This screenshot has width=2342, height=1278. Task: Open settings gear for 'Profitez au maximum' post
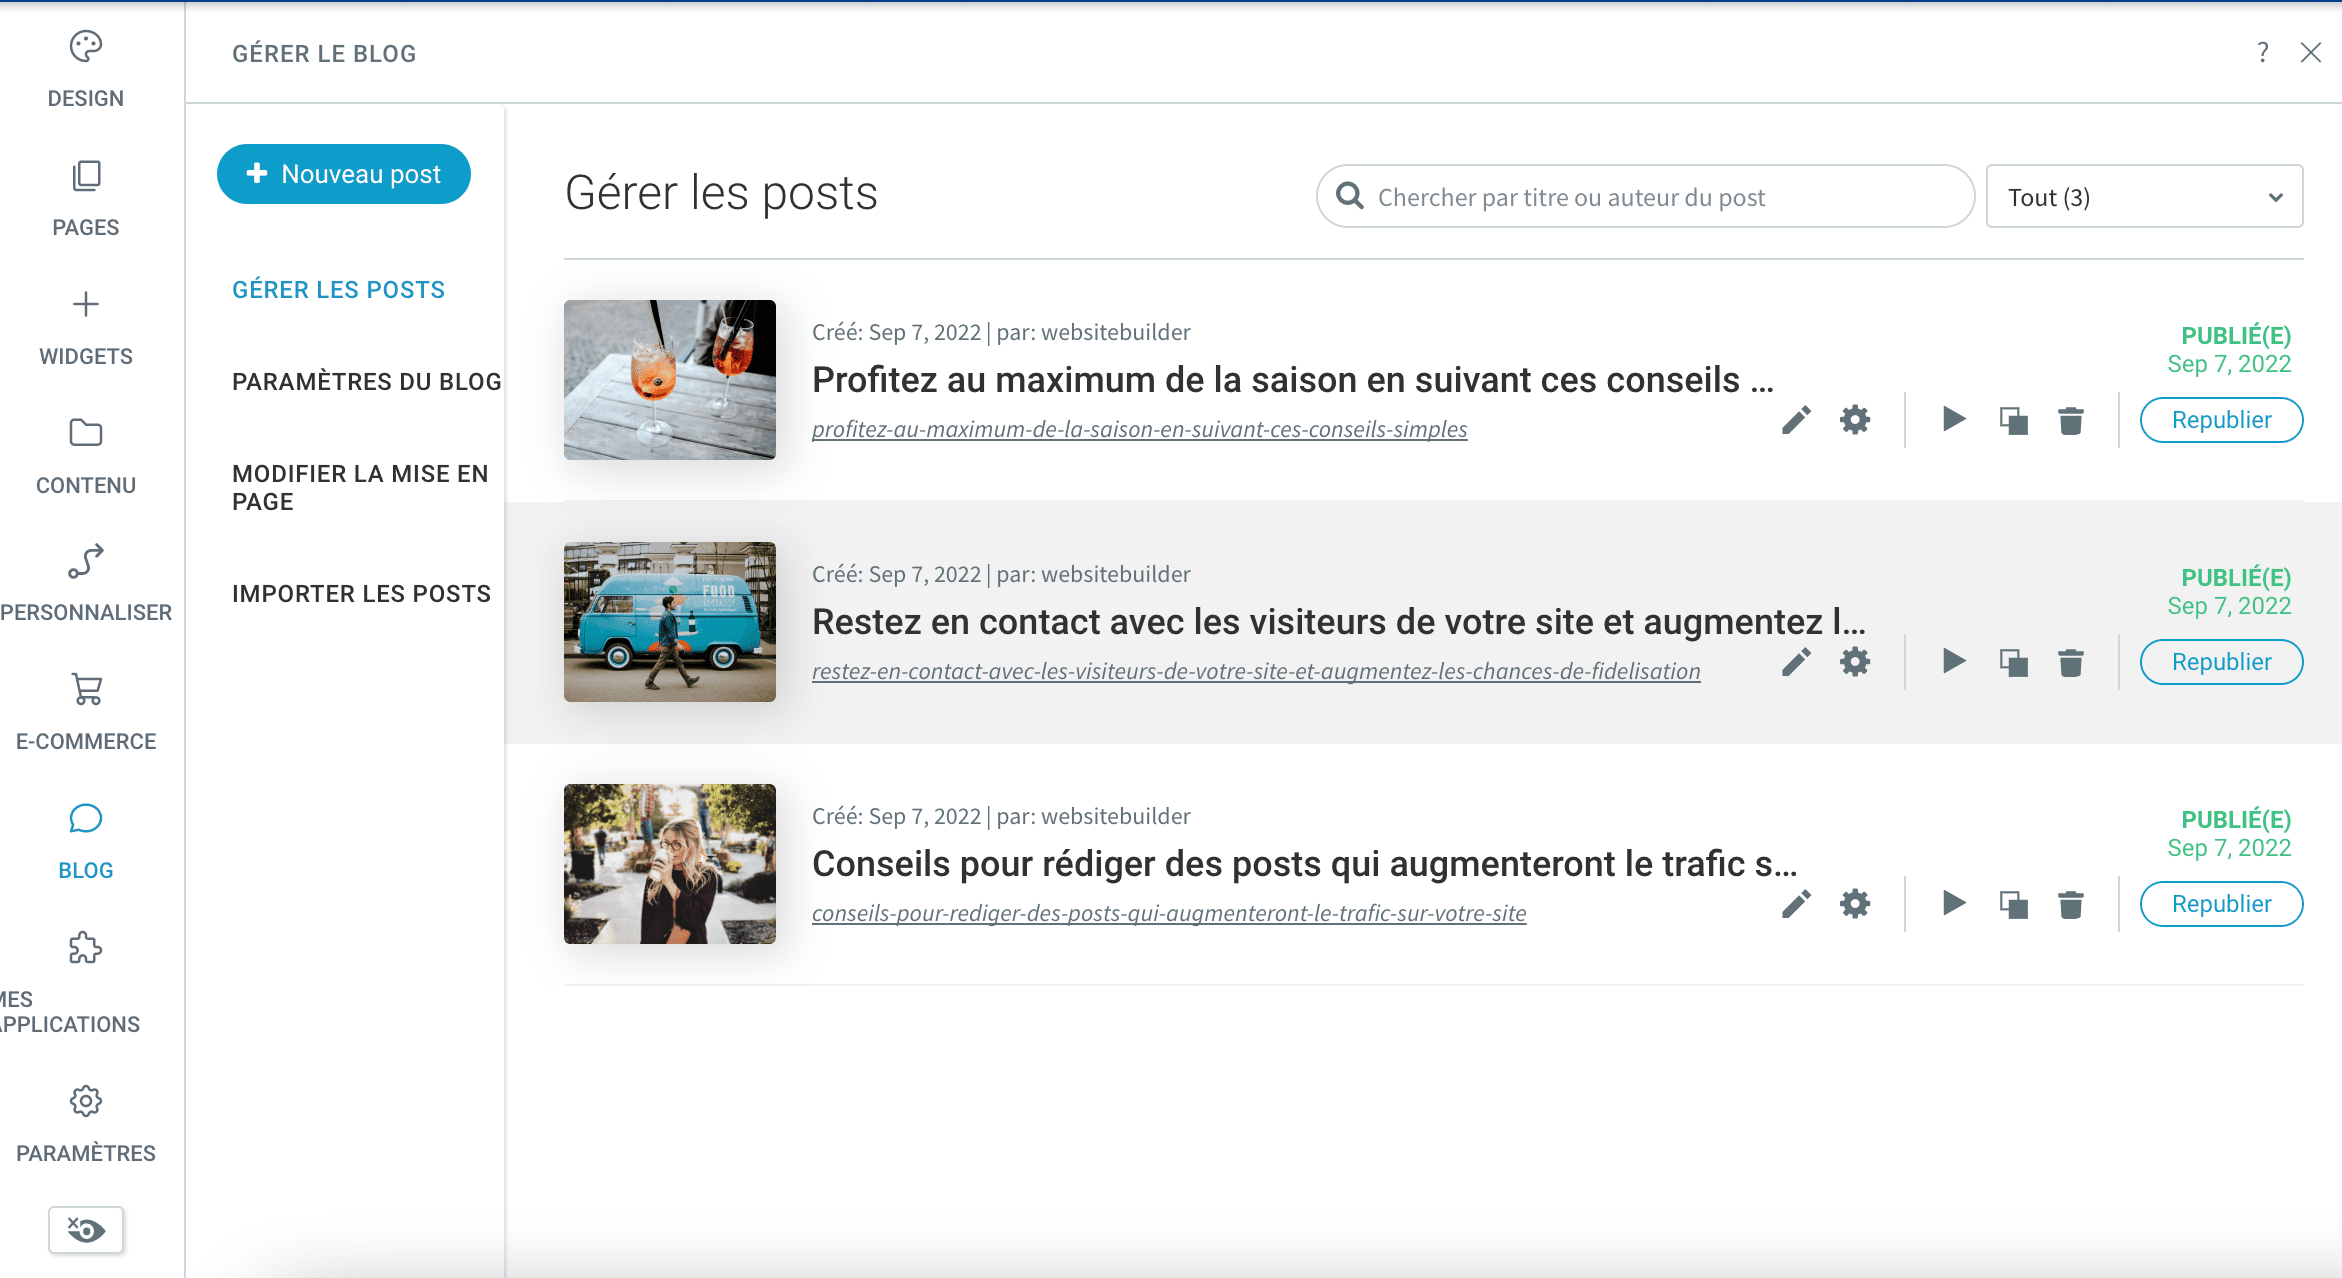click(x=1855, y=420)
